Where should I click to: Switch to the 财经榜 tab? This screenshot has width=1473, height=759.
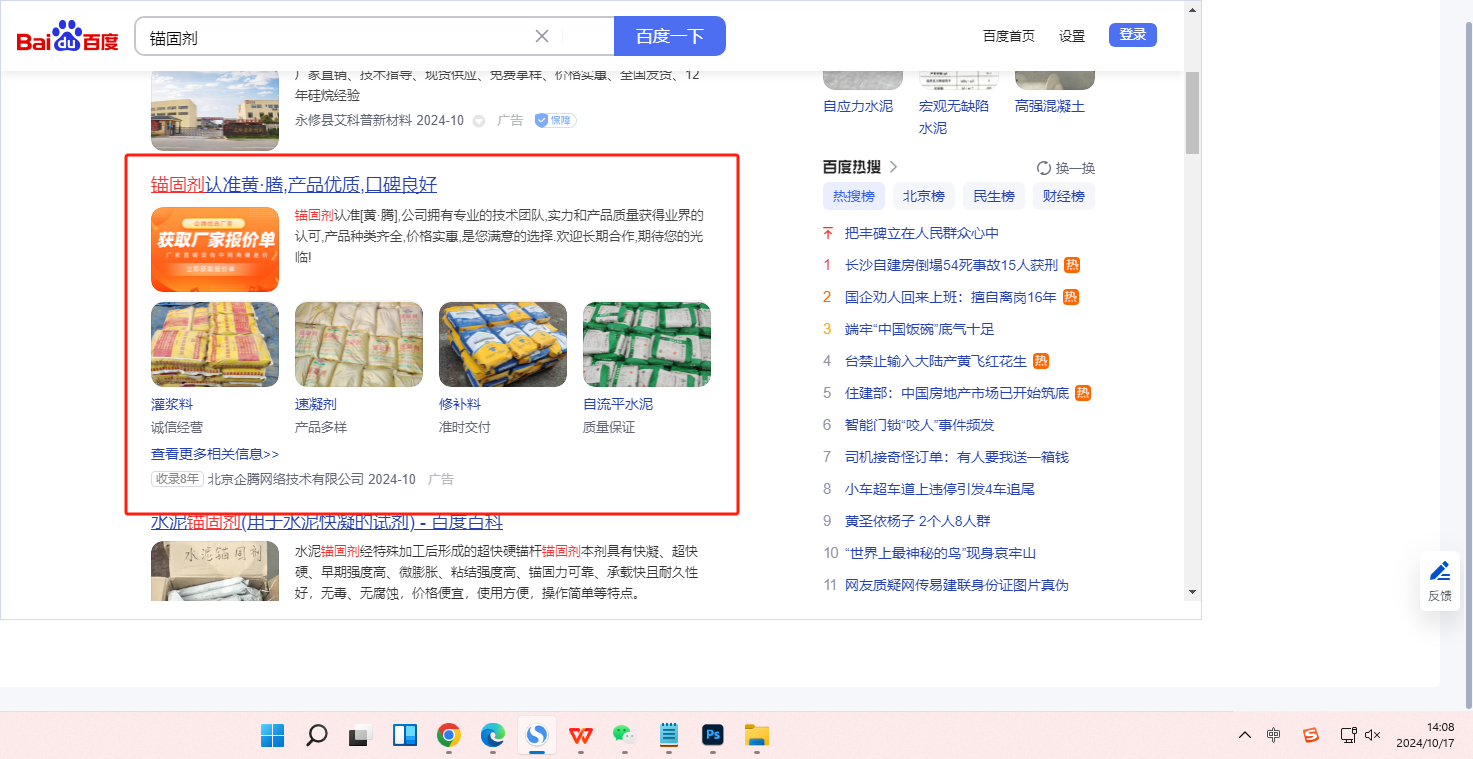(1064, 196)
